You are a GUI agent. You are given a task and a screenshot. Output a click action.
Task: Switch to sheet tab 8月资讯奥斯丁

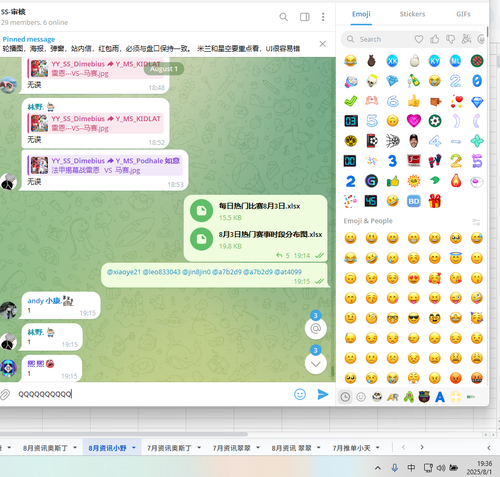pos(45,448)
